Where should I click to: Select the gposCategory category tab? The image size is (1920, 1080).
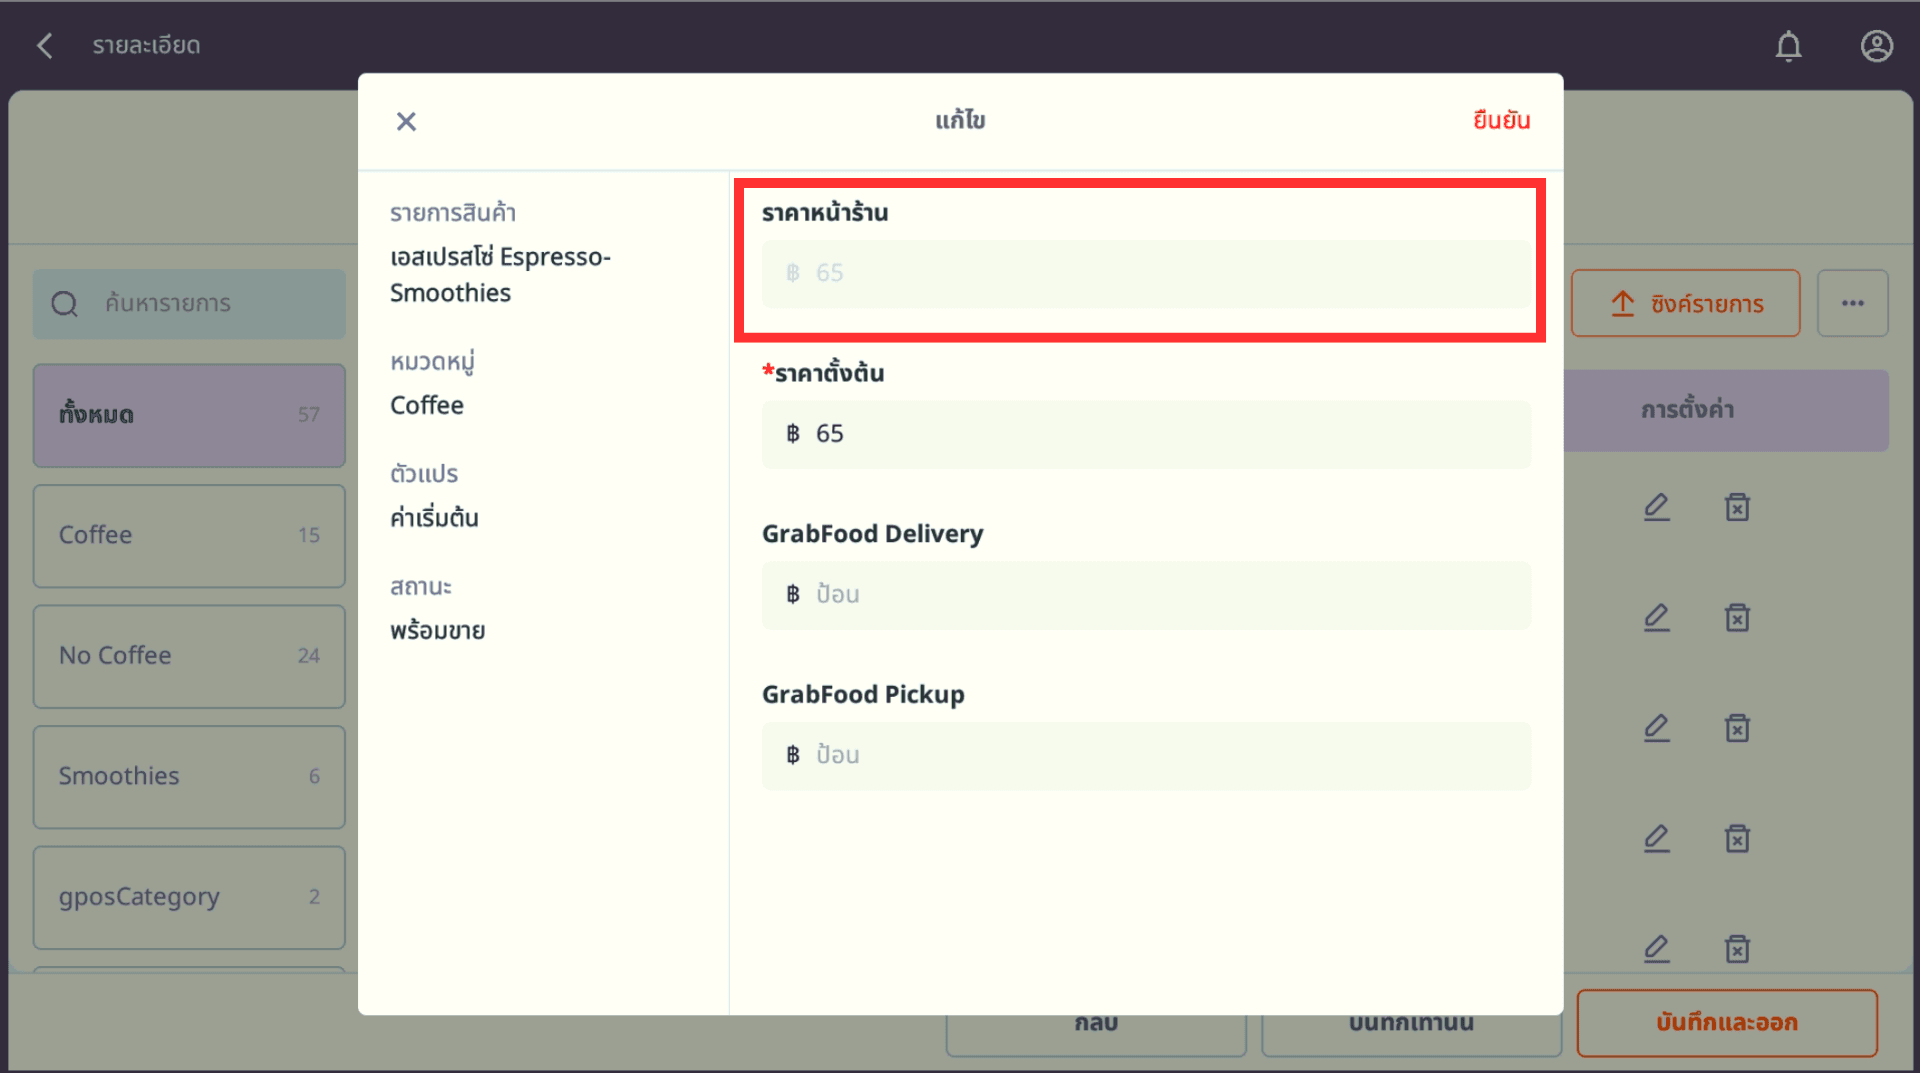coord(189,897)
